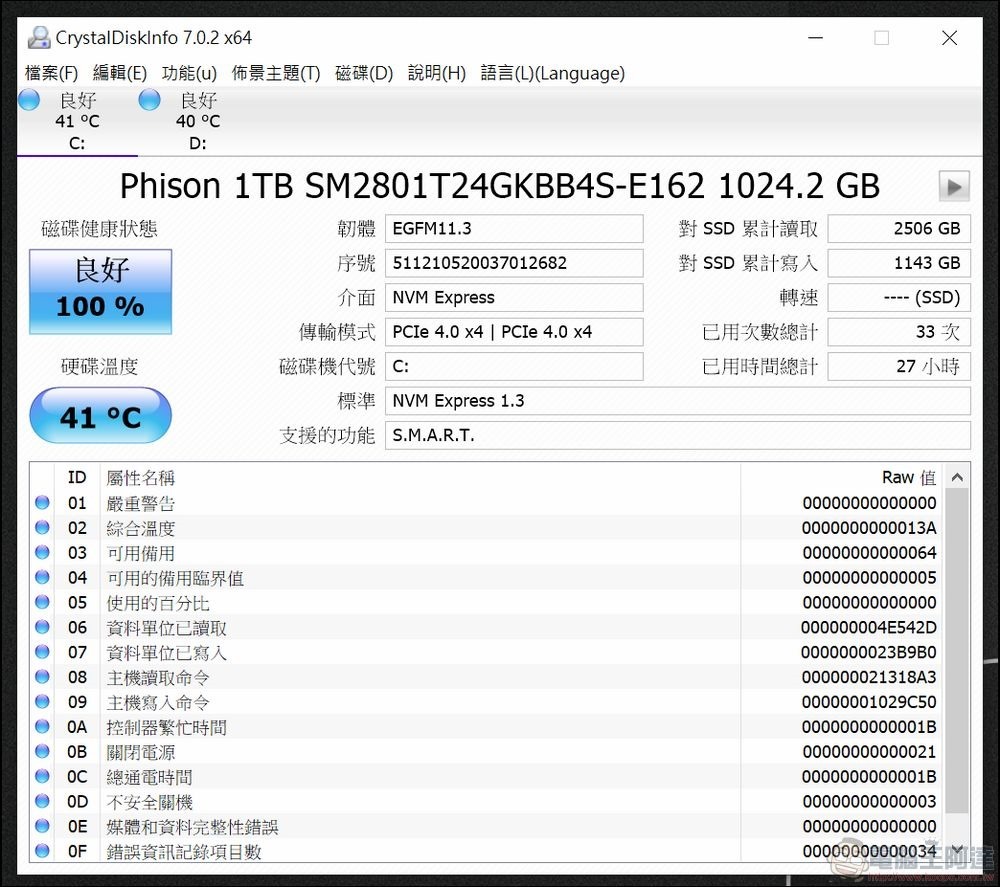Screen dimensions: 1000x887
Task: Select the C: drive tab
Action: tap(77, 121)
